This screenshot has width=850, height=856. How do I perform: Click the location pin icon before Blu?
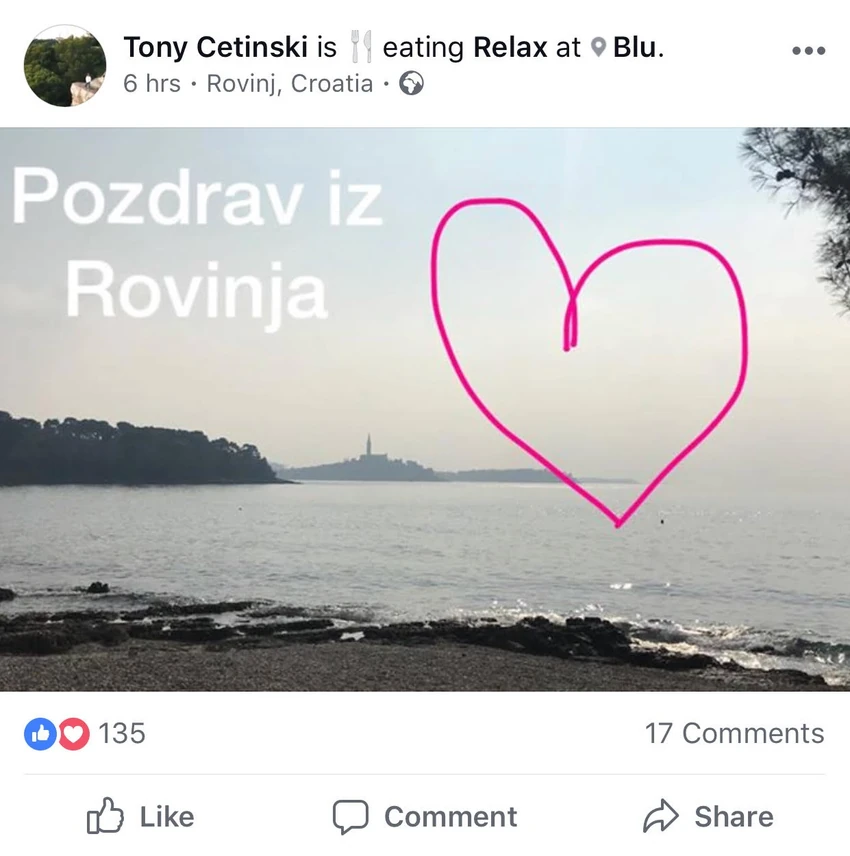point(599,48)
